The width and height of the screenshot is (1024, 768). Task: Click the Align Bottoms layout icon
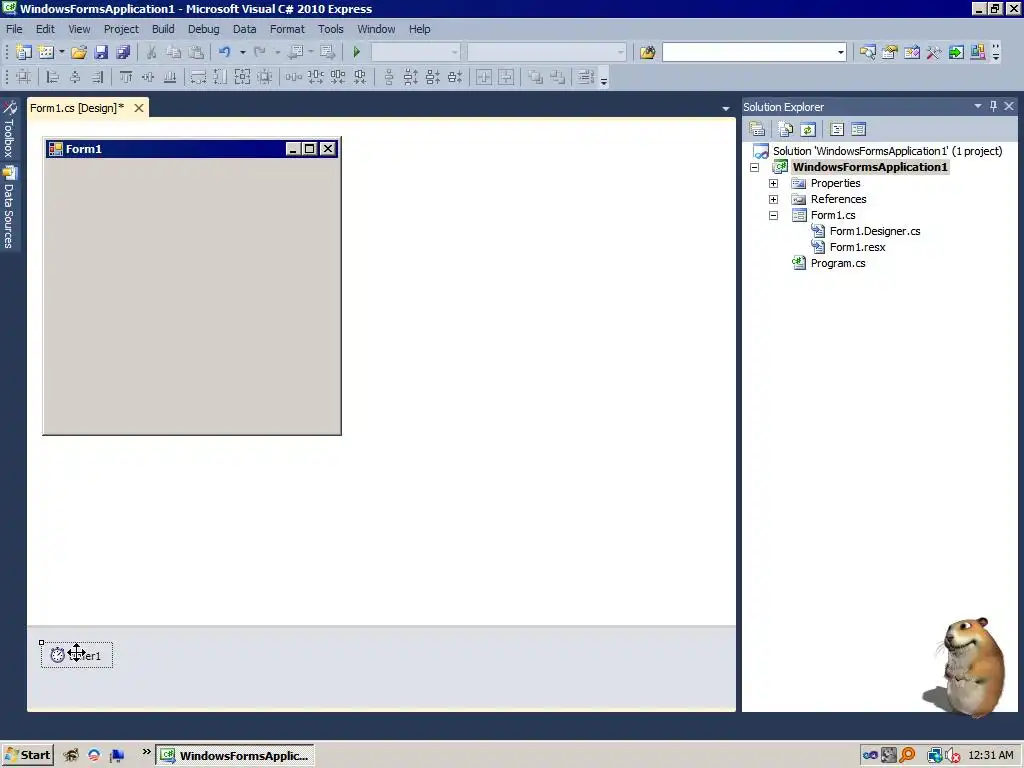170,77
